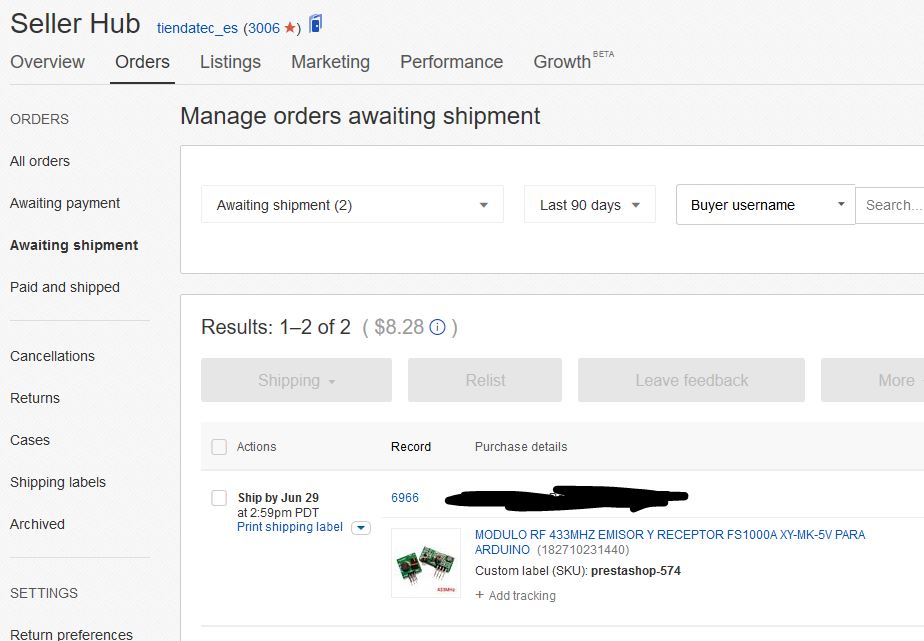
Task: Click the RF module product thumbnail
Action: pos(426,563)
